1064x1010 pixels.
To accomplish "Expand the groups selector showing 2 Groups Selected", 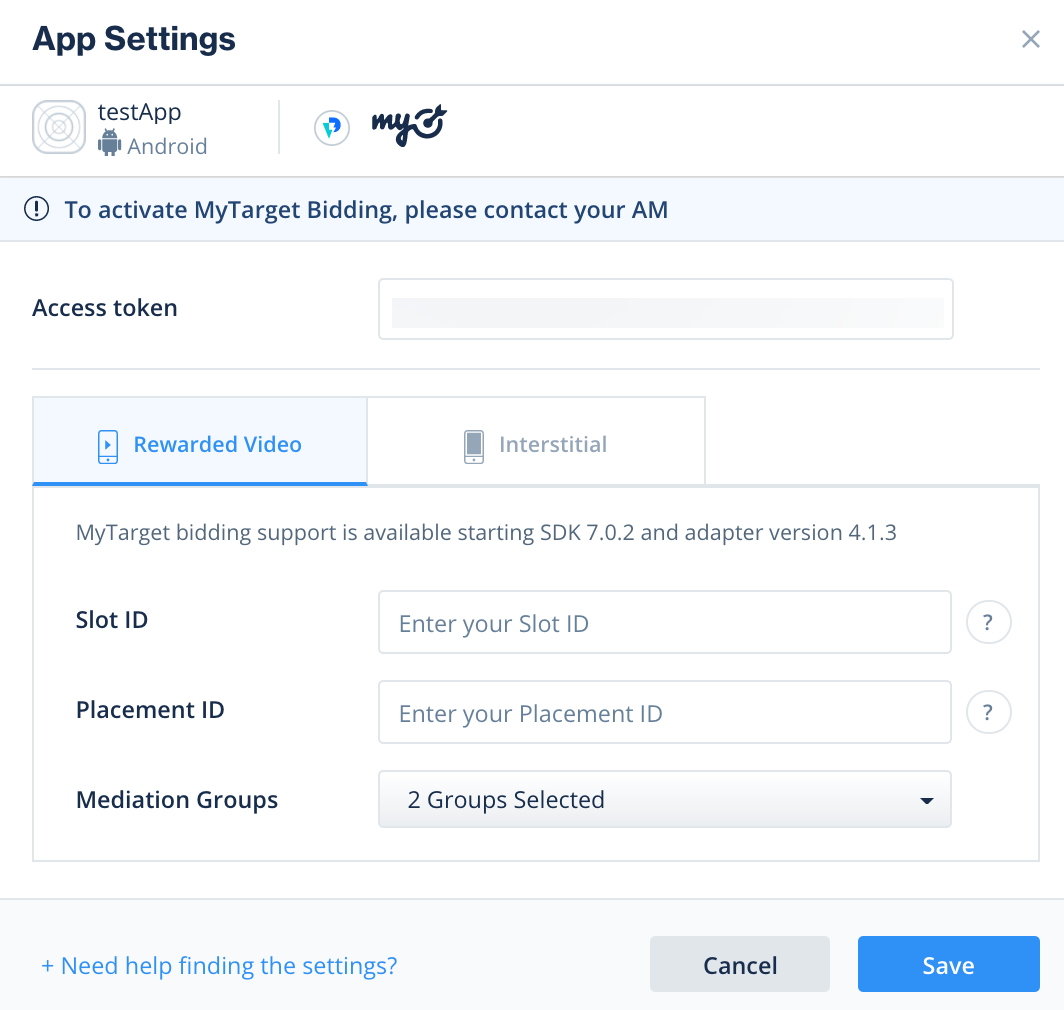I will (x=664, y=799).
